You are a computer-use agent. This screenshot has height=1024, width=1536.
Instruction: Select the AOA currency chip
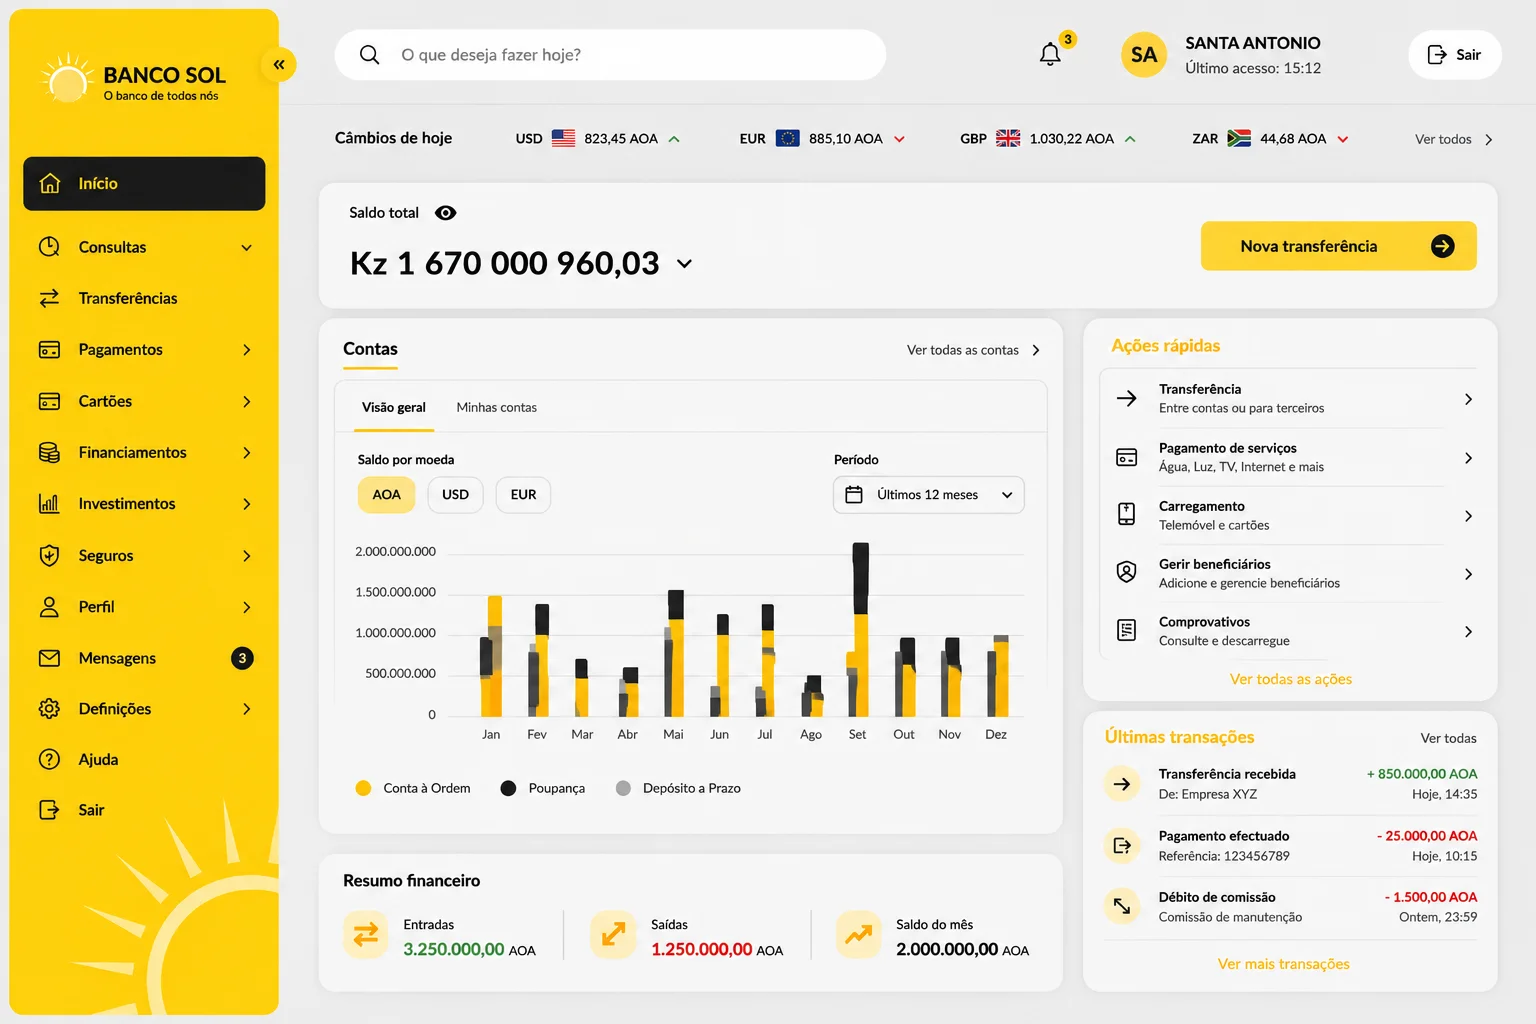pyautogui.click(x=386, y=495)
